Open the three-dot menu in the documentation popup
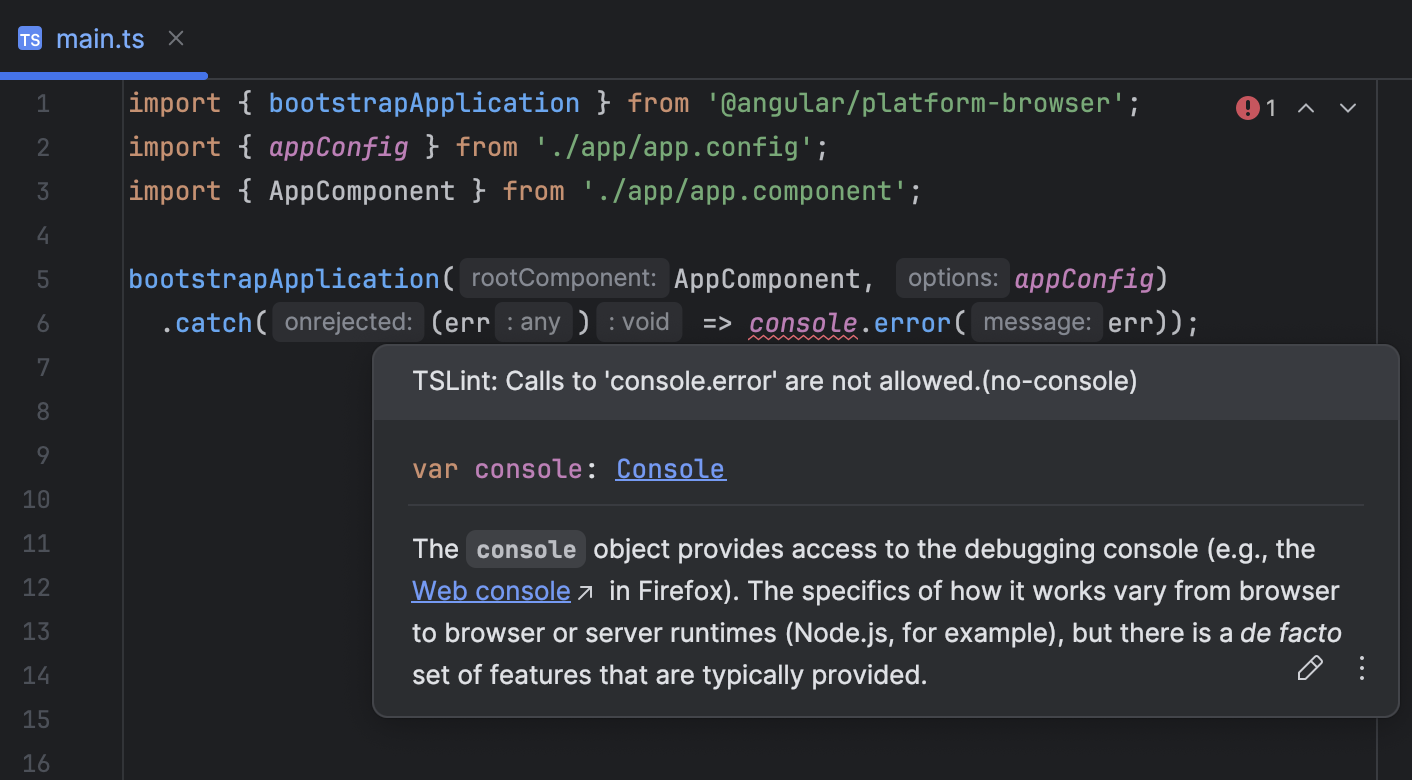The height and width of the screenshot is (780, 1412). pyautogui.click(x=1361, y=667)
